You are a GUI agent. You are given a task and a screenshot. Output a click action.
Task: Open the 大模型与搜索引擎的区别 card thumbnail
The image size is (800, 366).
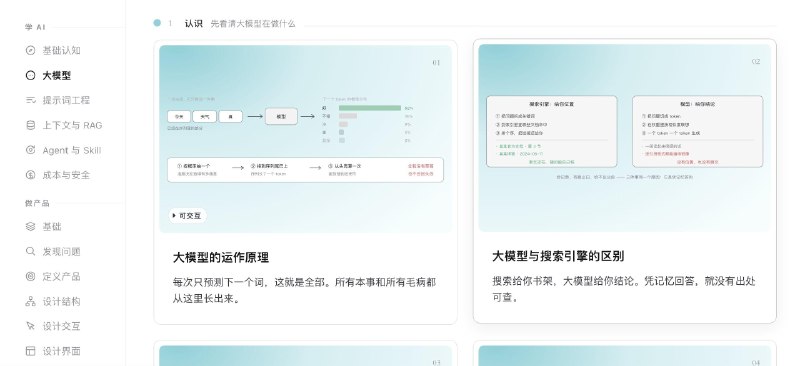tap(624, 138)
